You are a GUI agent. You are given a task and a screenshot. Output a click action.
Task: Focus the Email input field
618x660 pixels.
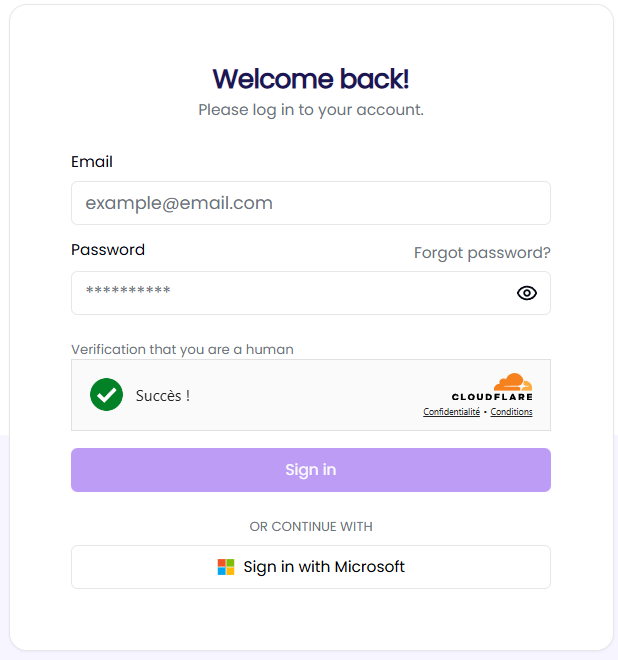310,203
